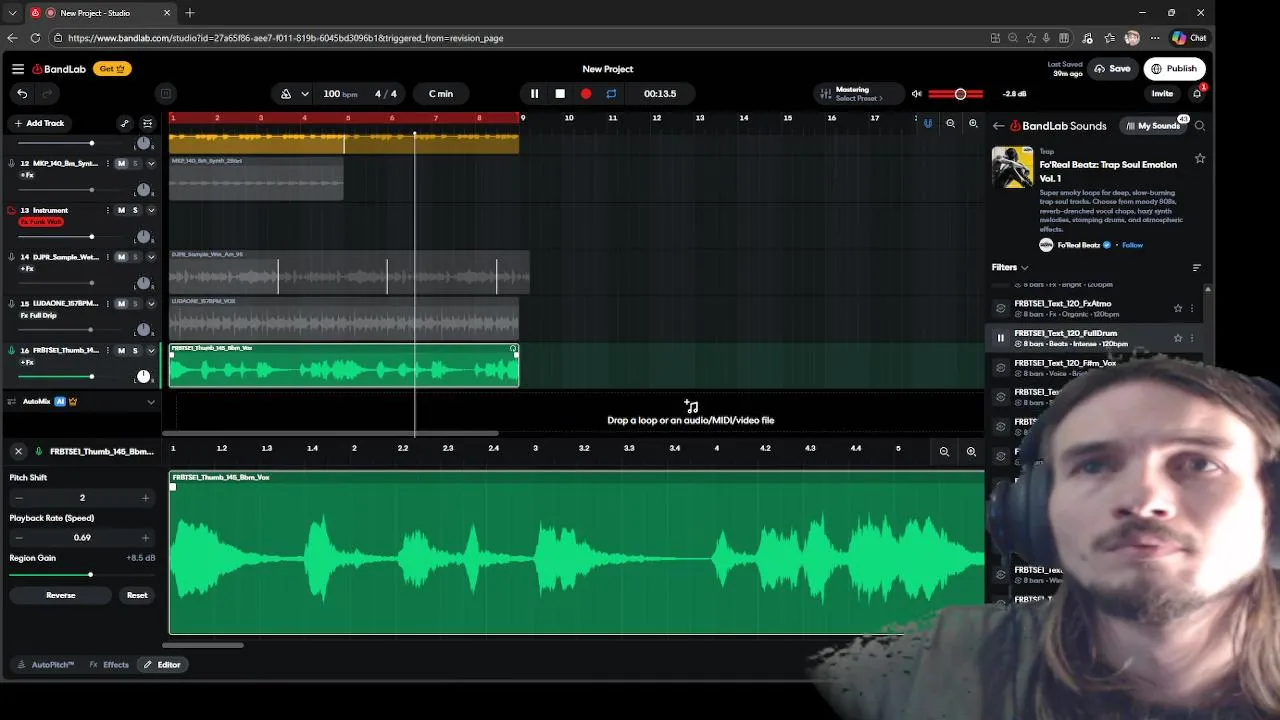Zoom out the editor waveform view
1280x720 pixels.
[x=944, y=452]
